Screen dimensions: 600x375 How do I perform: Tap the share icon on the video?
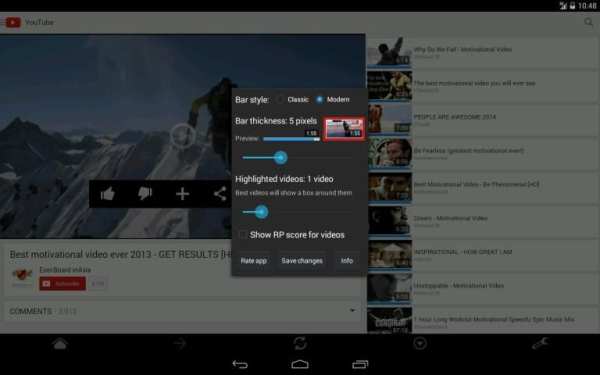(x=220, y=194)
